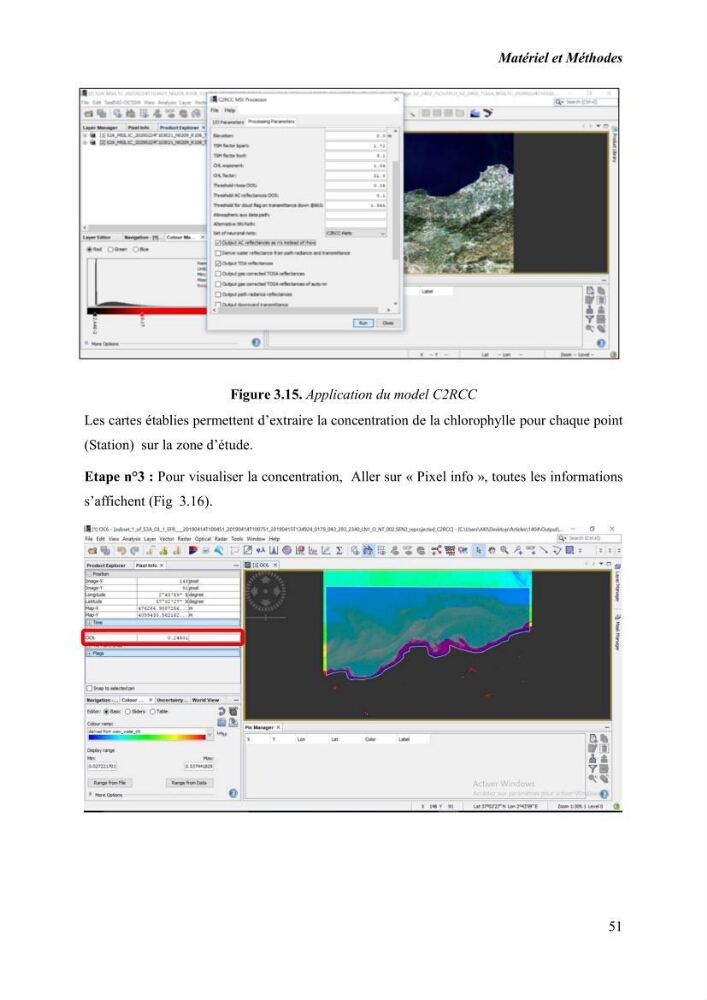Select the Draw Line tool in the lower SNAP toolbar
The width and height of the screenshot is (707, 1000).
point(544,550)
